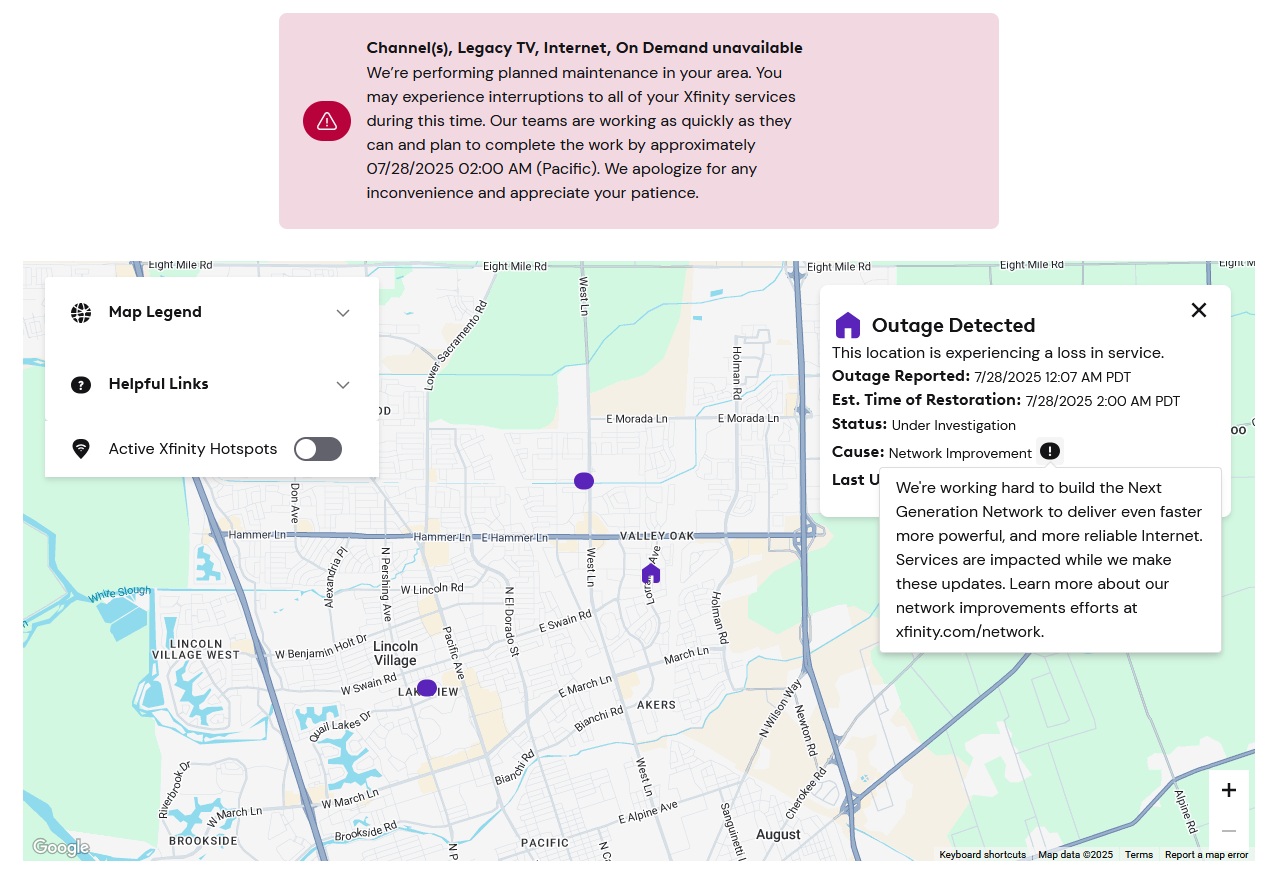
Task: Click the Helpful Links question mark icon
Action: point(81,385)
